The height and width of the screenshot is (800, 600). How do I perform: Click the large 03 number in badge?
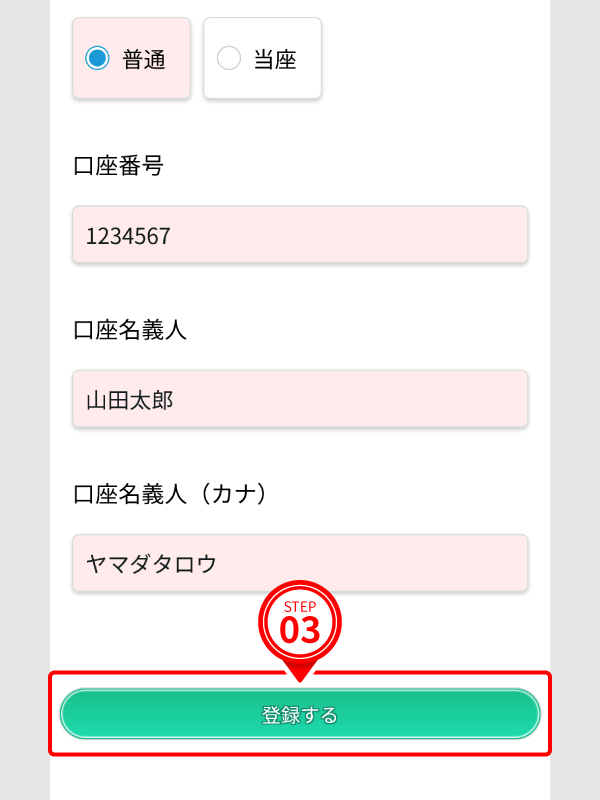(300, 631)
